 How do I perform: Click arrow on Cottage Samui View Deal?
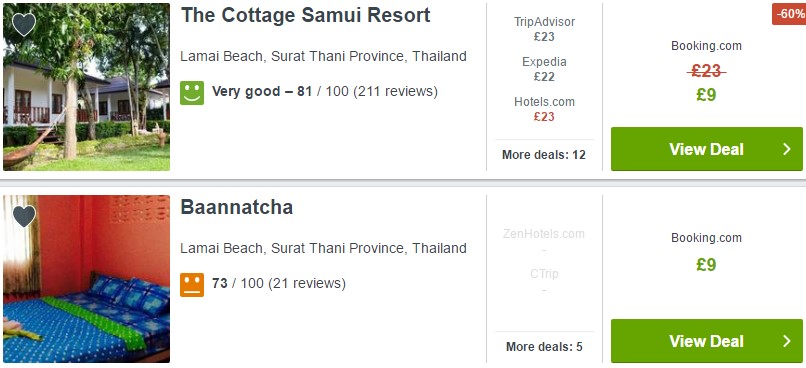coord(786,149)
